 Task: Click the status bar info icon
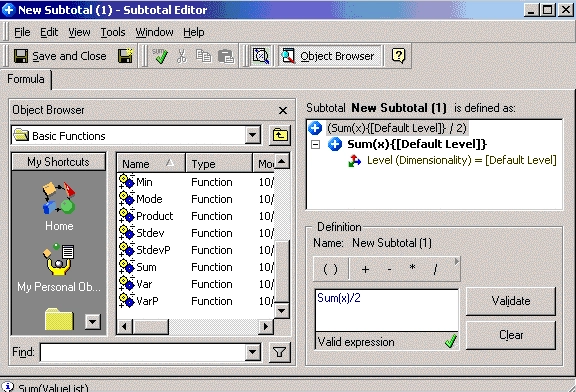coord(8,386)
